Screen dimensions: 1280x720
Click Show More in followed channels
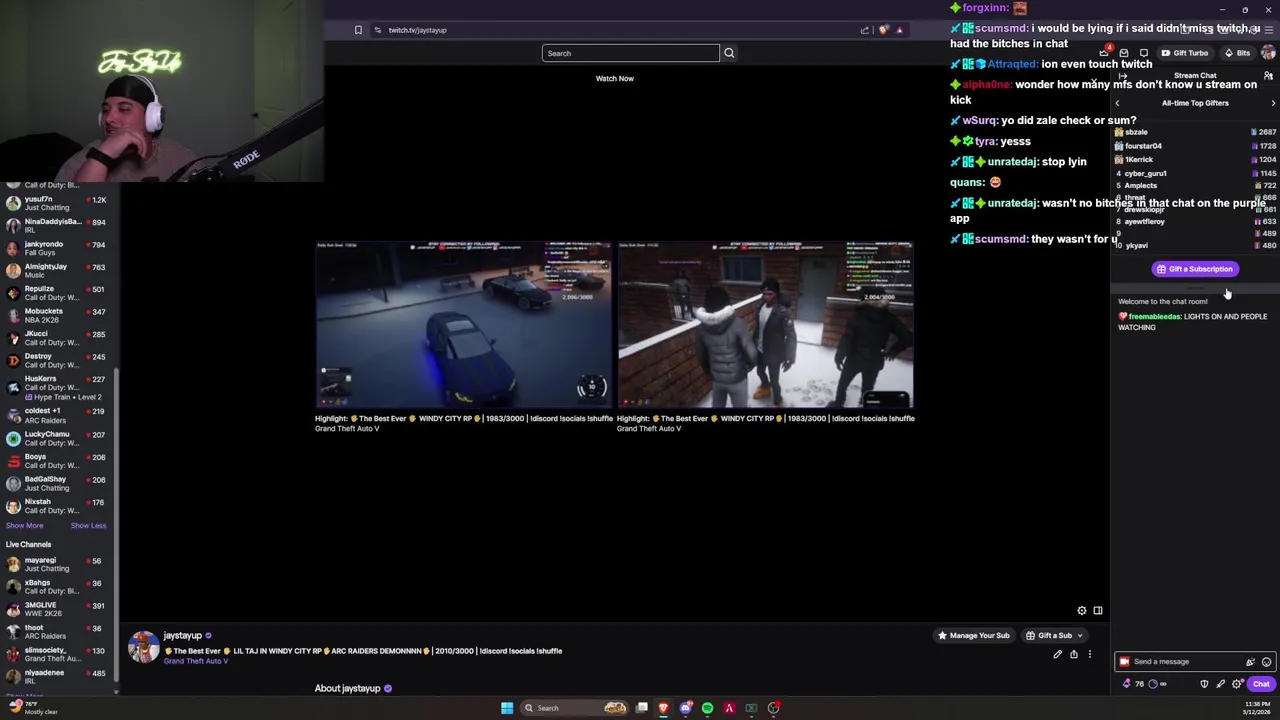(24, 526)
